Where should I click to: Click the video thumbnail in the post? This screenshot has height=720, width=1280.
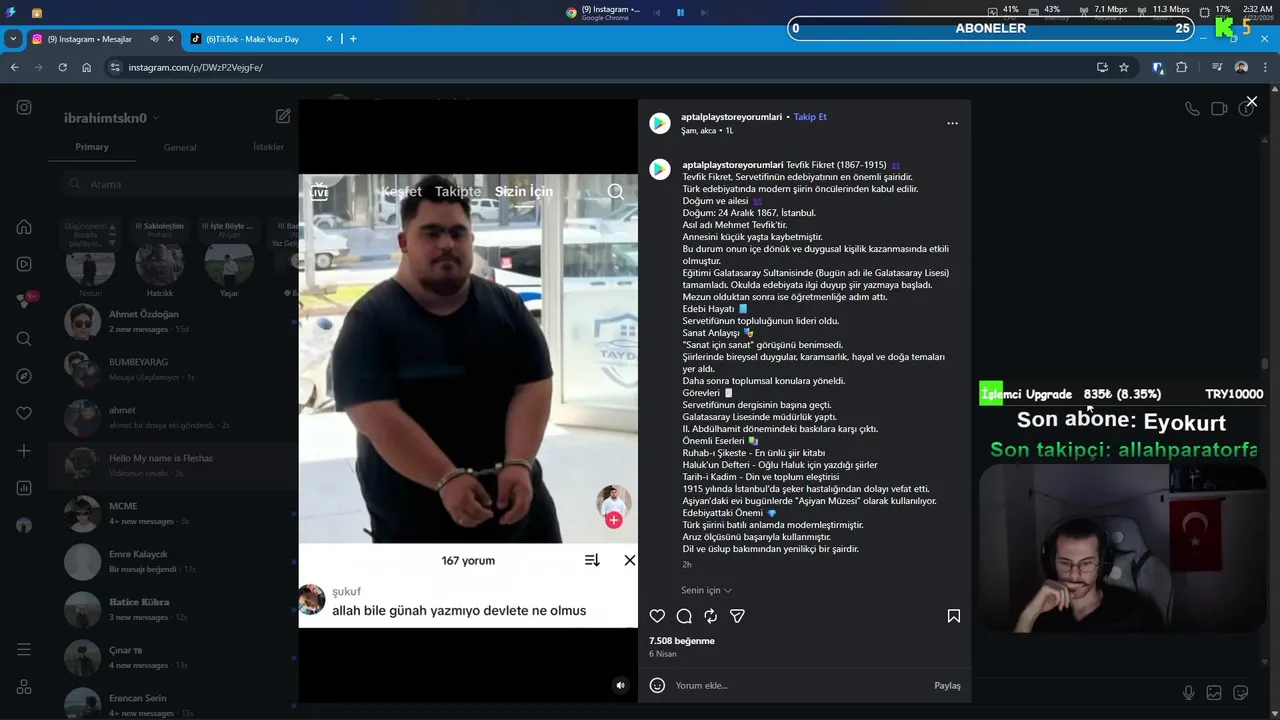click(x=468, y=400)
